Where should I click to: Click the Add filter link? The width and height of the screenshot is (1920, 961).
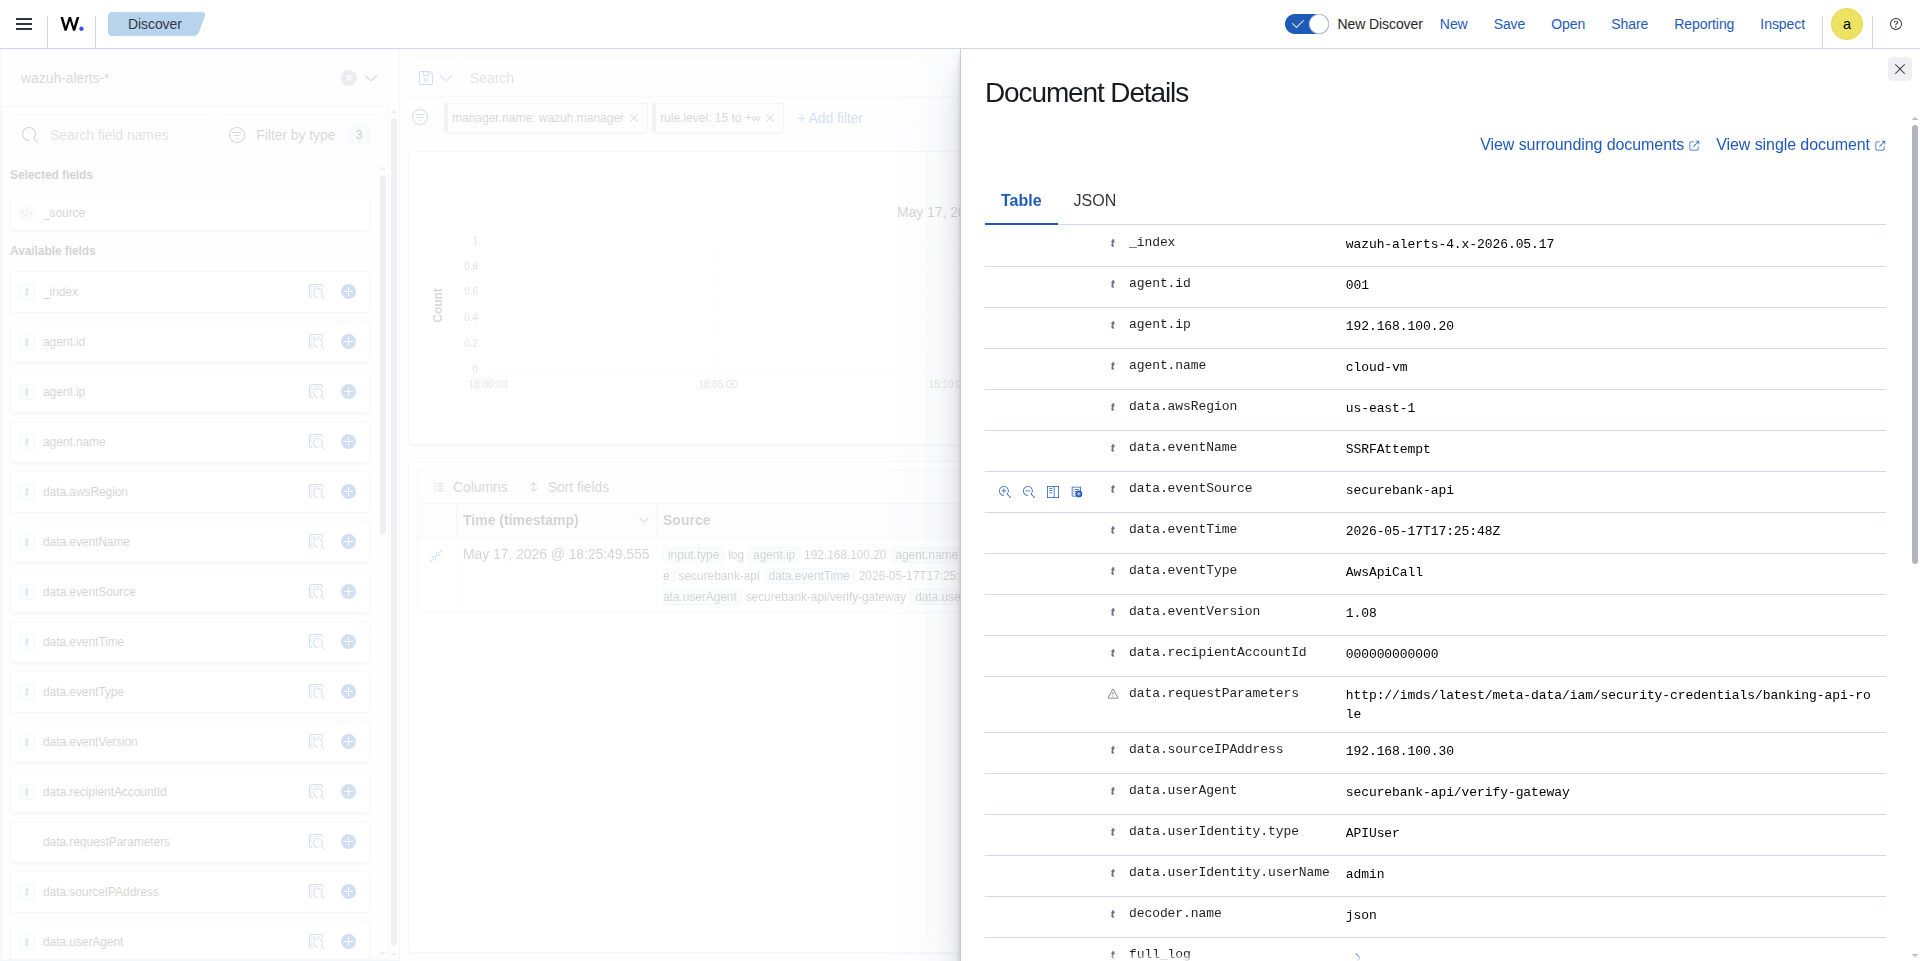click(830, 118)
